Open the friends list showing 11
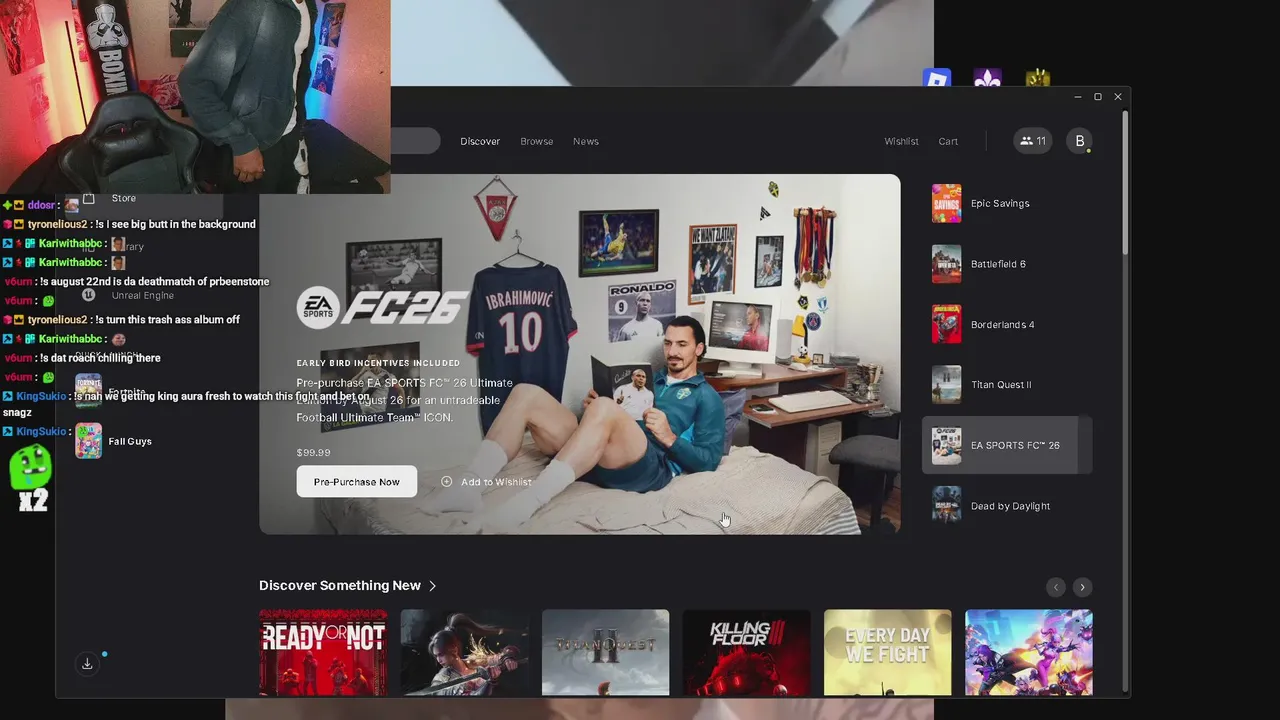This screenshot has width=1280, height=720. pos(1032,141)
